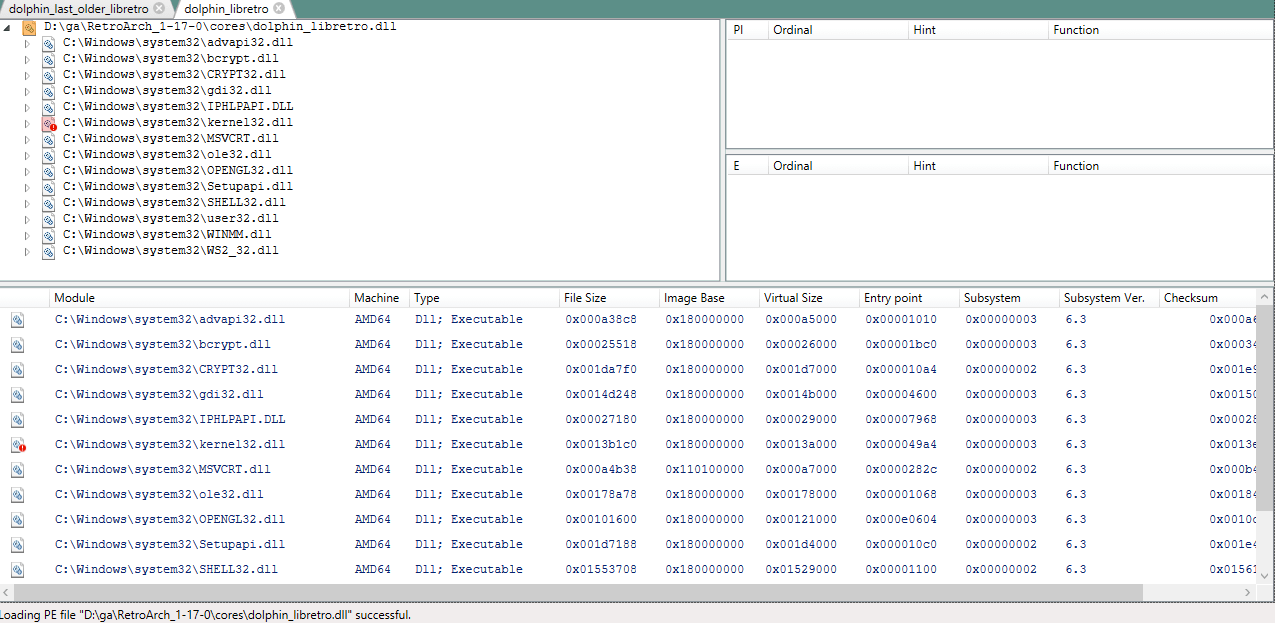Screen dimensions: 1275x623
Task: Select the CRYPT32.dll item in tree
Action: [174, 75]
